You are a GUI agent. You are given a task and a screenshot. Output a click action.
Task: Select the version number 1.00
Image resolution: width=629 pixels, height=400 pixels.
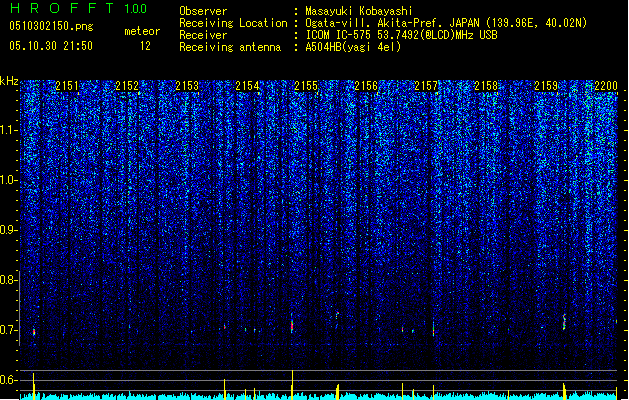coord(136,9)
